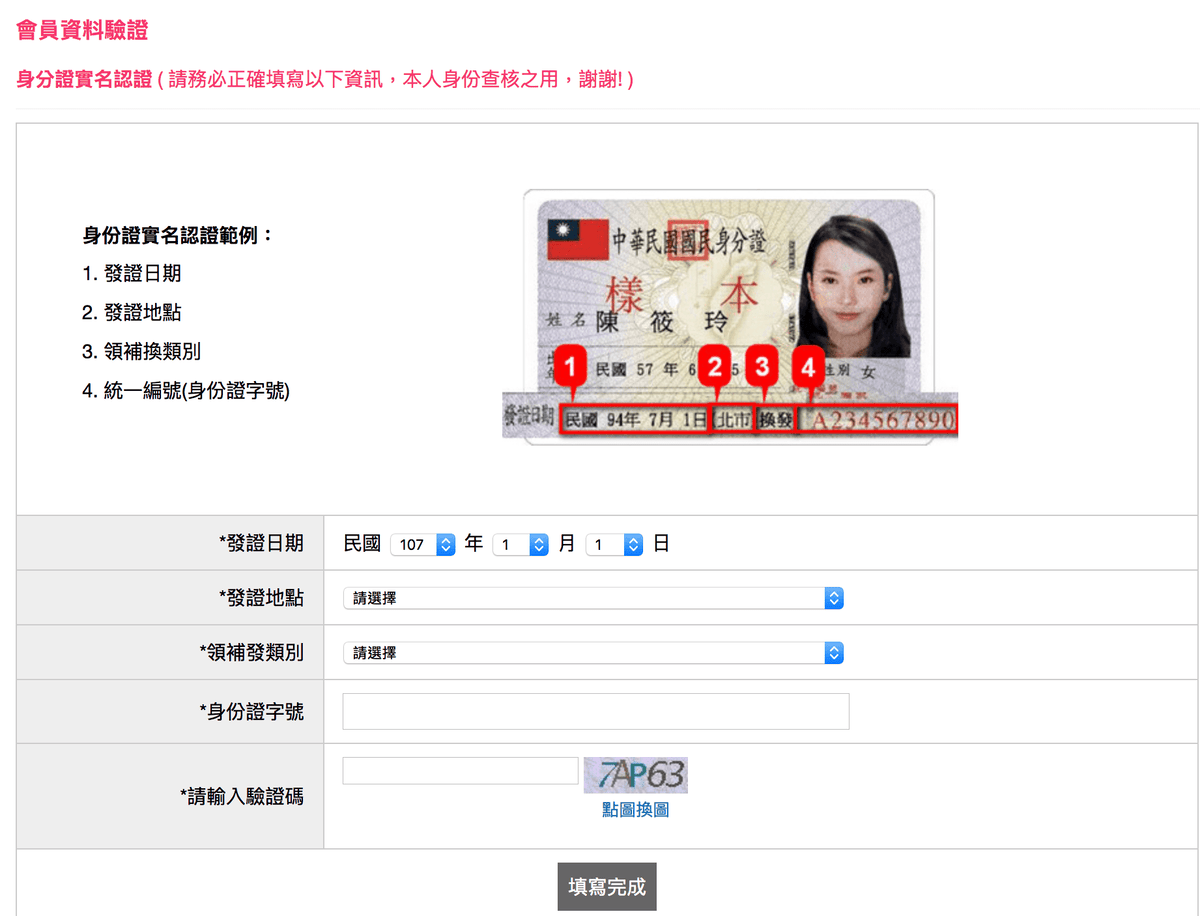The height and width of the screenshot is (916, 1200).
Task: Click the 會員資料驗證 page heading
Action: click(82, 30)
